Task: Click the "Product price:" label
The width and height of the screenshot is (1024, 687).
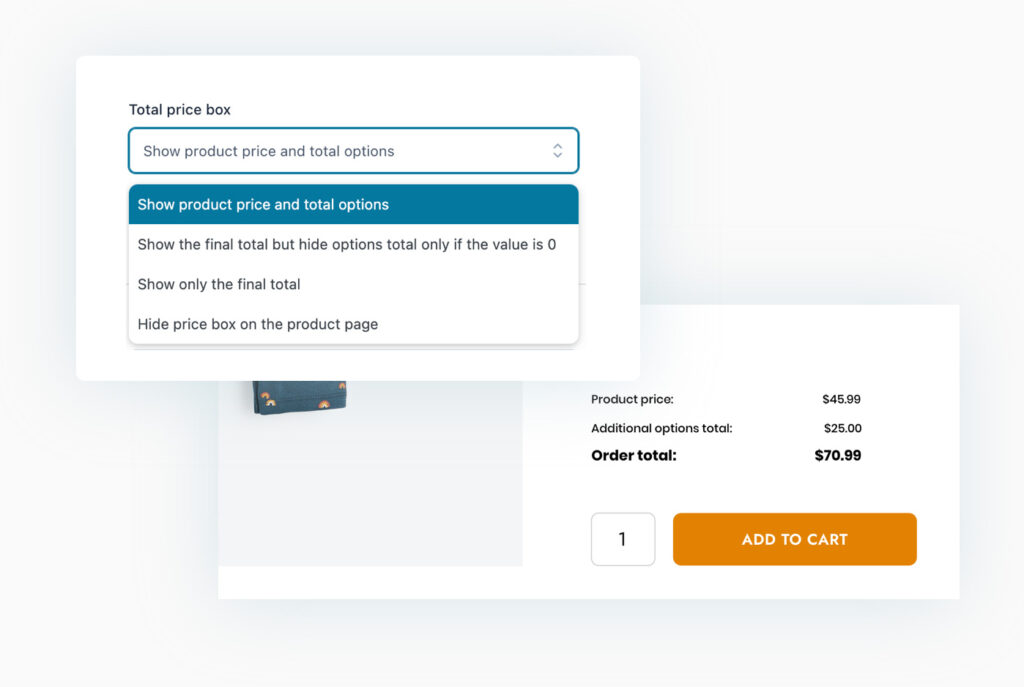Action: (632, 399)
